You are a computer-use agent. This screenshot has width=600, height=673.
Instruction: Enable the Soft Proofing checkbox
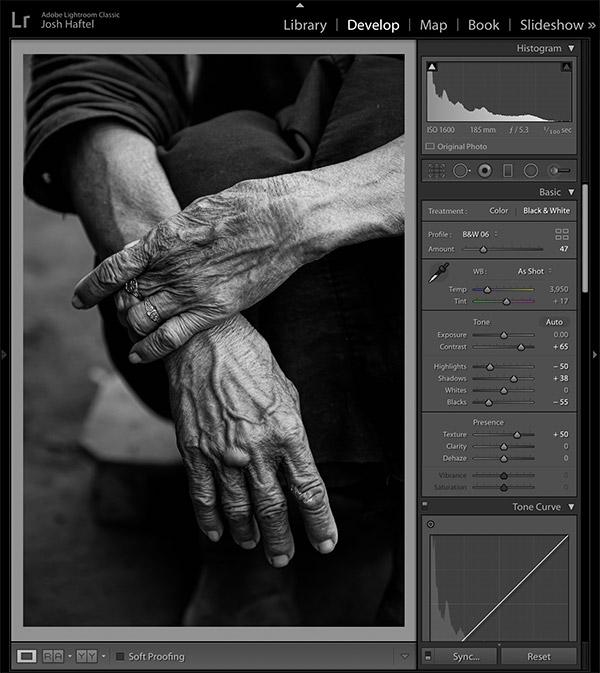tap(120, 656)
